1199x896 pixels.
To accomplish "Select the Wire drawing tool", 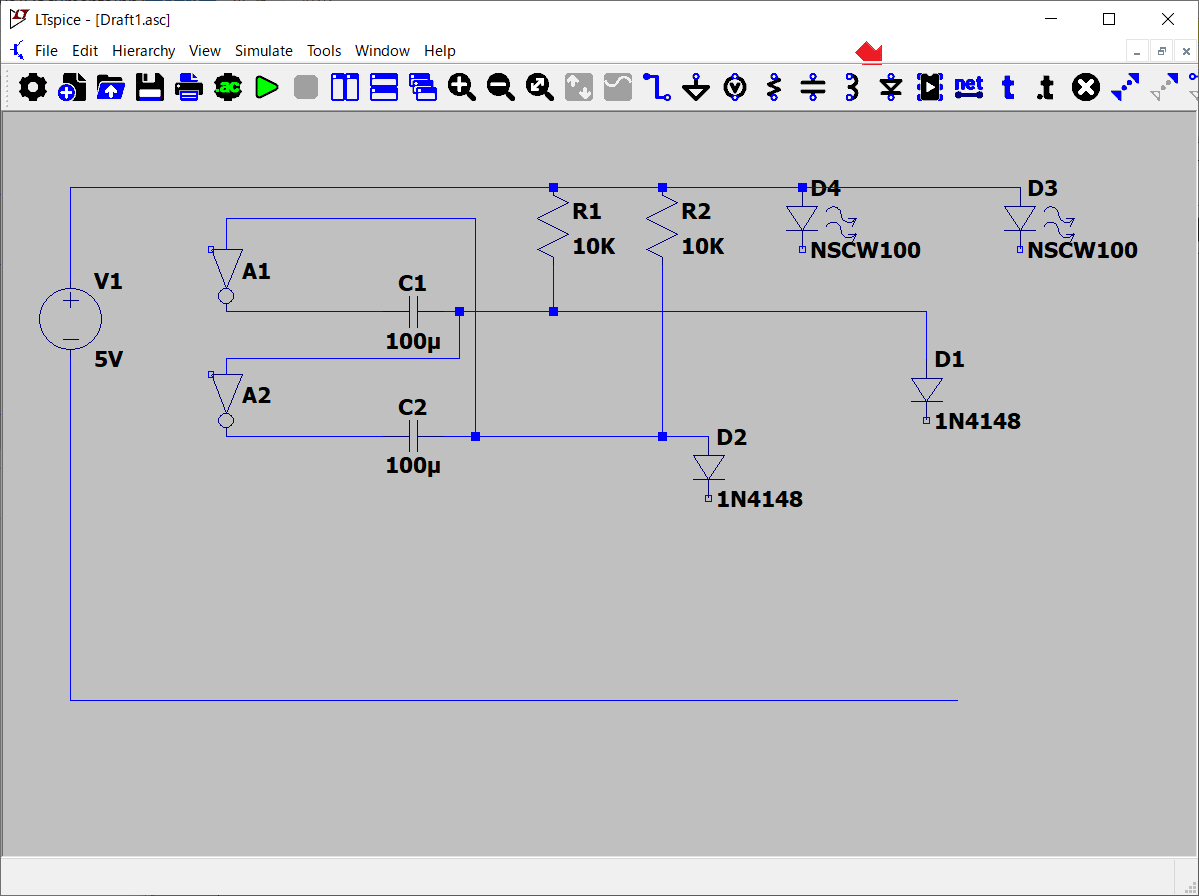I will click(x=657, y=88).
